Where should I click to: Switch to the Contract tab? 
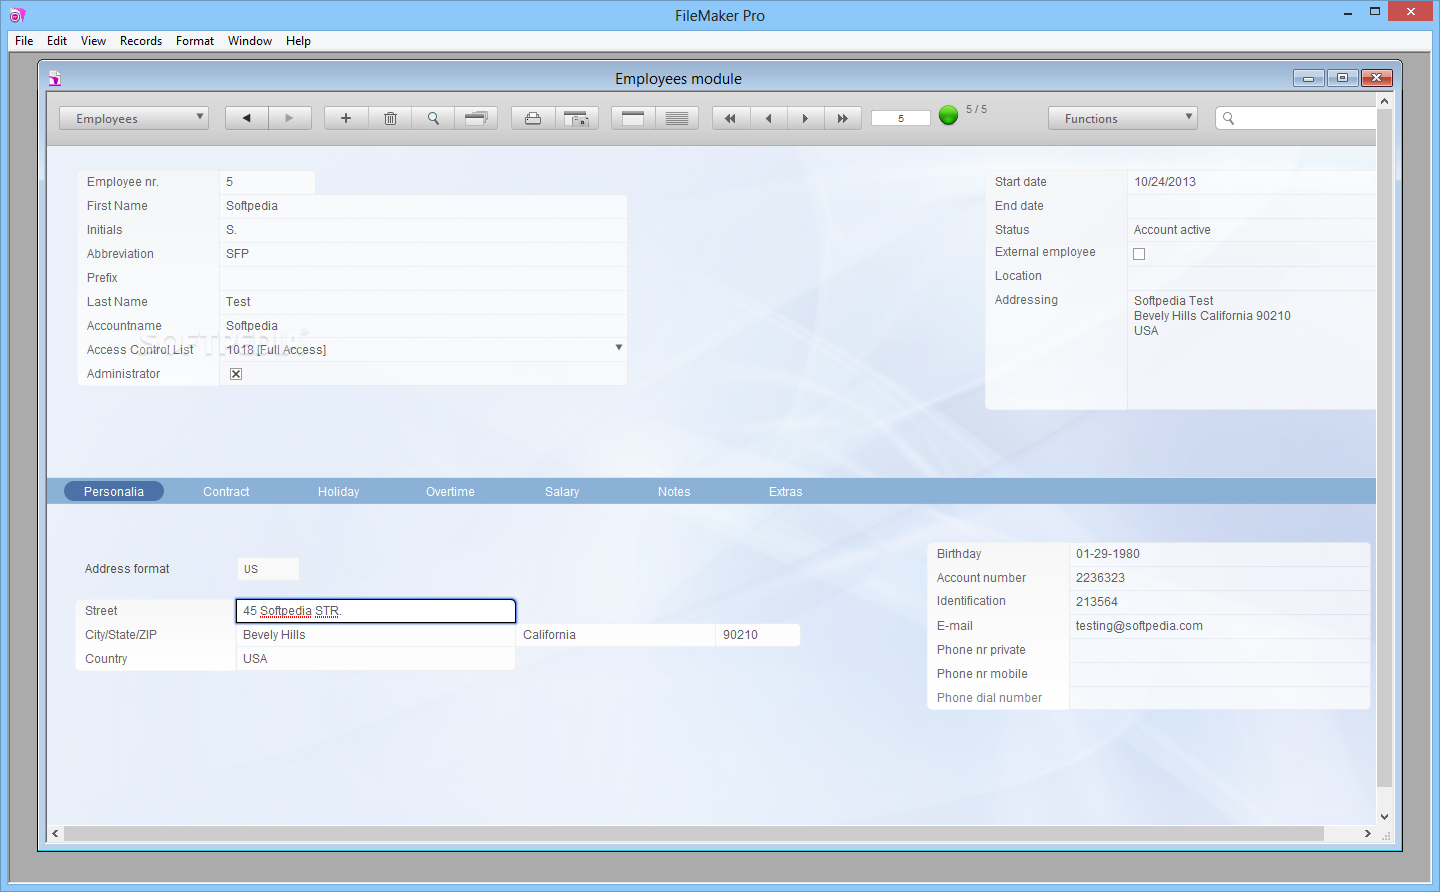click(226, 491)
